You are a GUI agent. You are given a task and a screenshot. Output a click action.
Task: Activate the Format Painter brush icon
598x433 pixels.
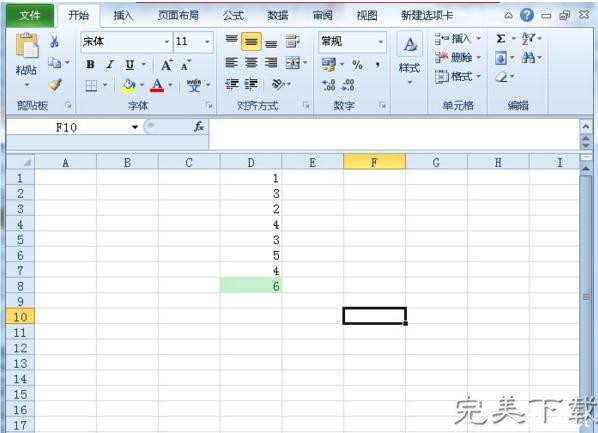[55, 84]
